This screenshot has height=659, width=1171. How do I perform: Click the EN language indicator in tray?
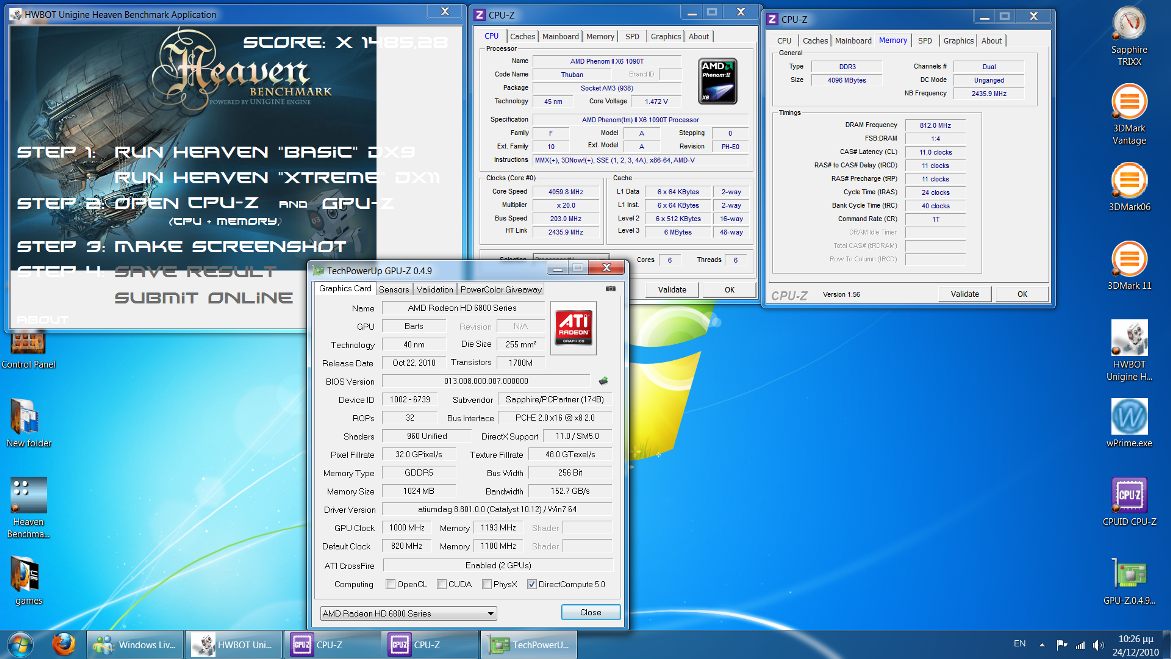pyautogui.click(x=1019, y=643)
